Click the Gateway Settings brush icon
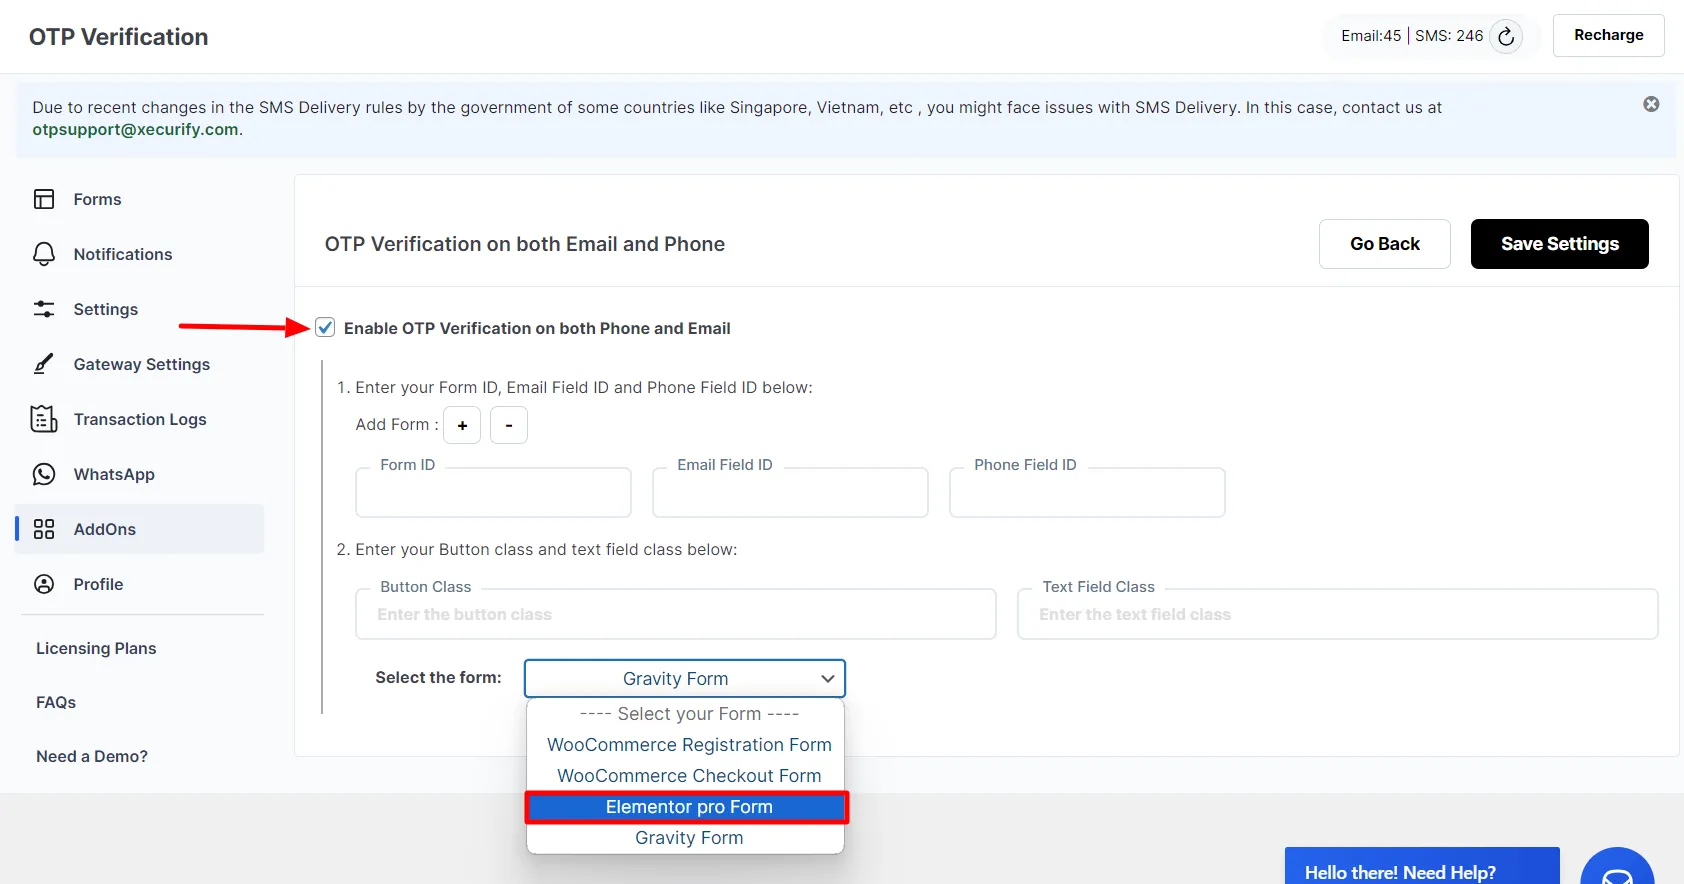Image resolution: width=1684 pixels, height=884 pixels. click(44, 364)
